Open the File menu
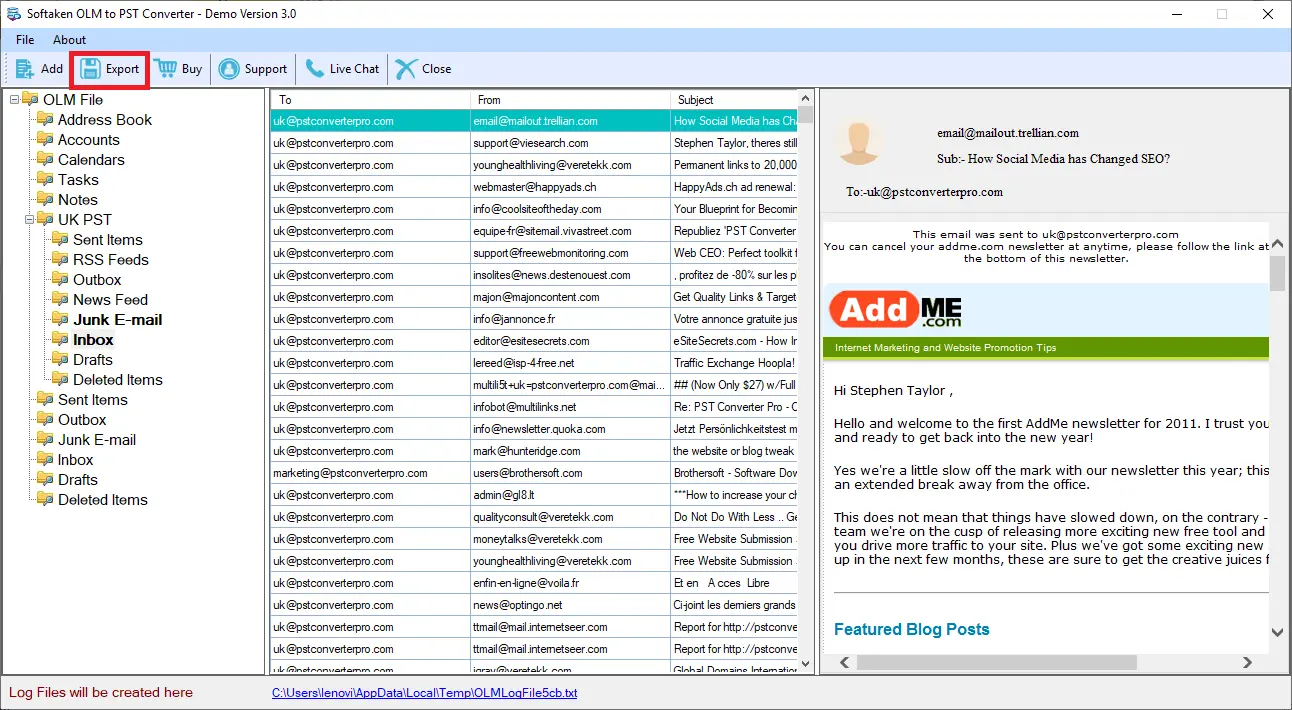Viewport: 1292px width, 710px height. (25, 40)
